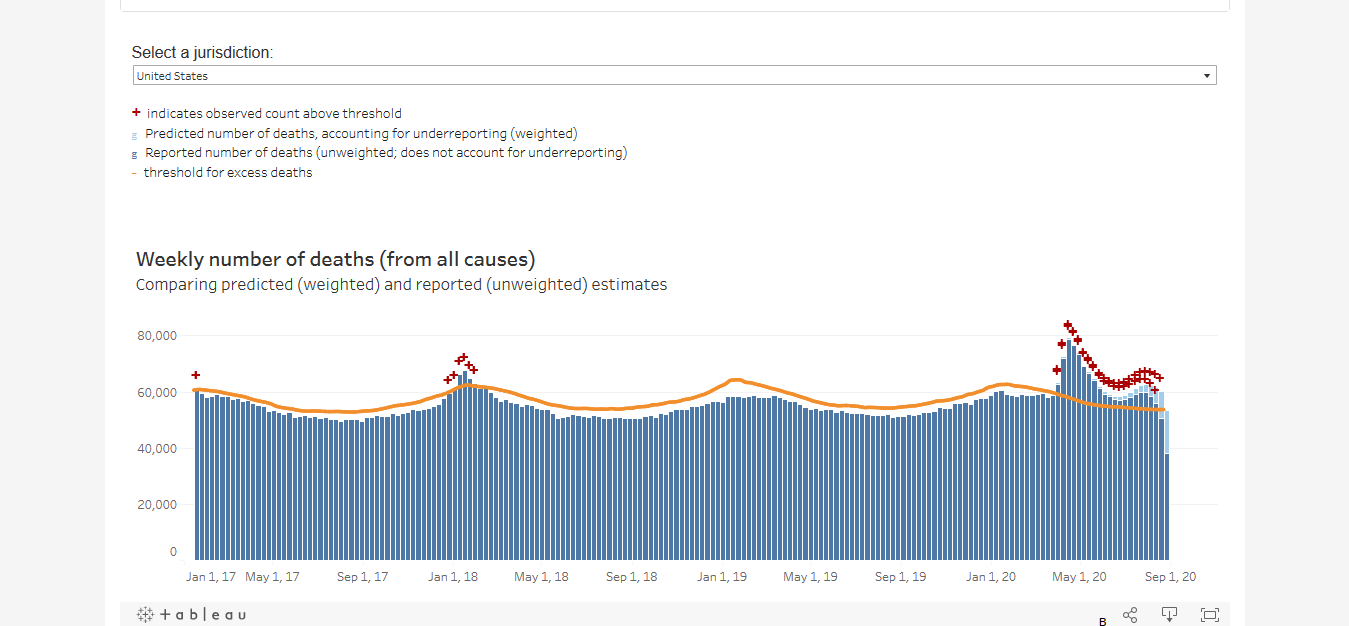
Task: Click the last short dark blue bar
Action: click(1166, 507)
